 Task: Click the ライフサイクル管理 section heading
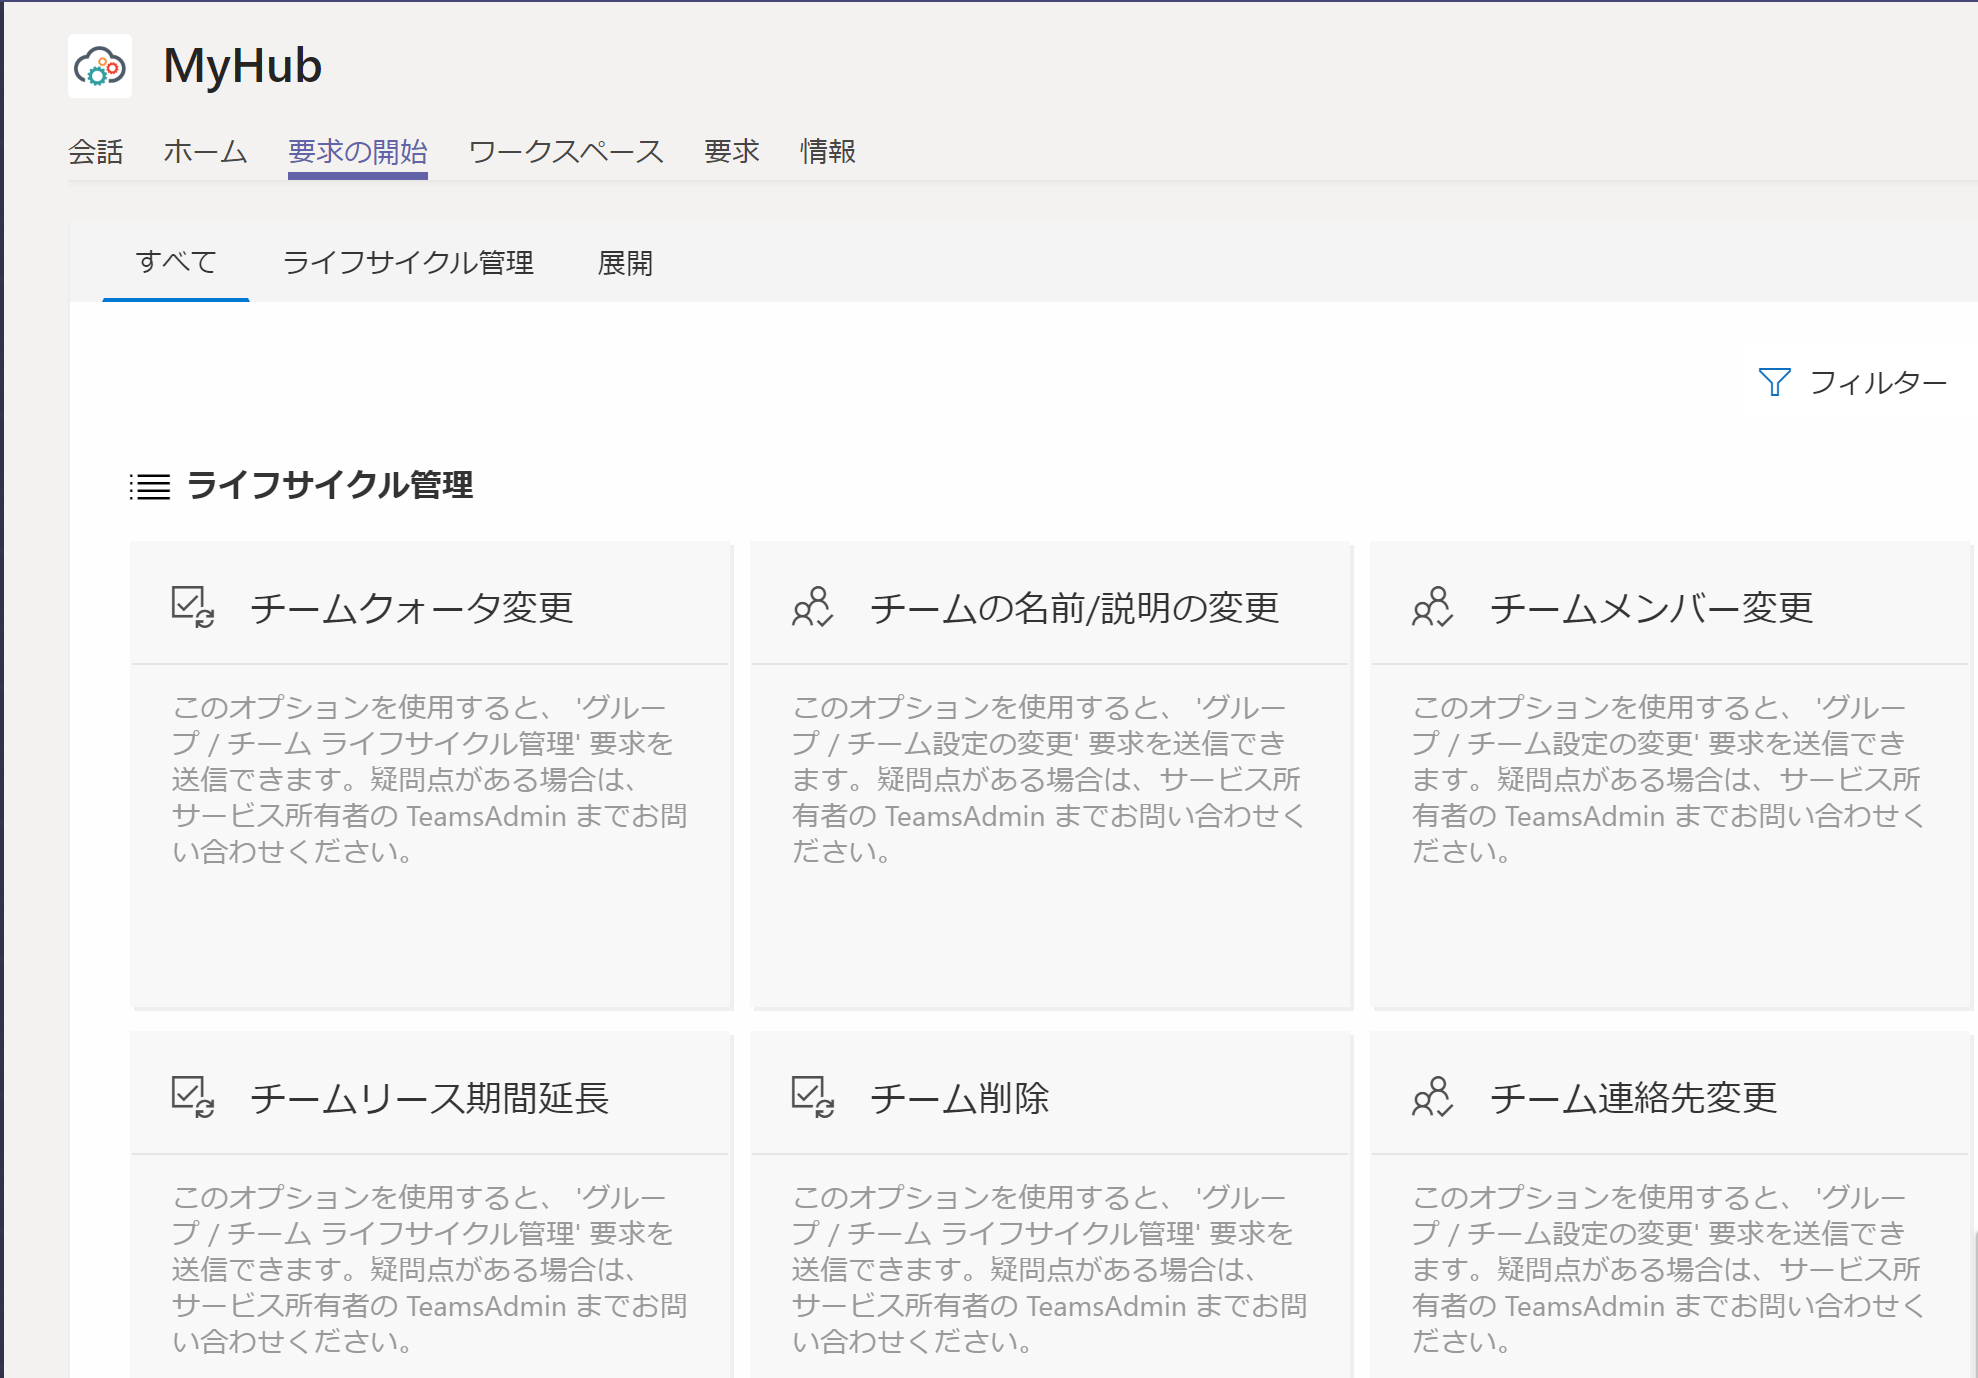[330, 486]
